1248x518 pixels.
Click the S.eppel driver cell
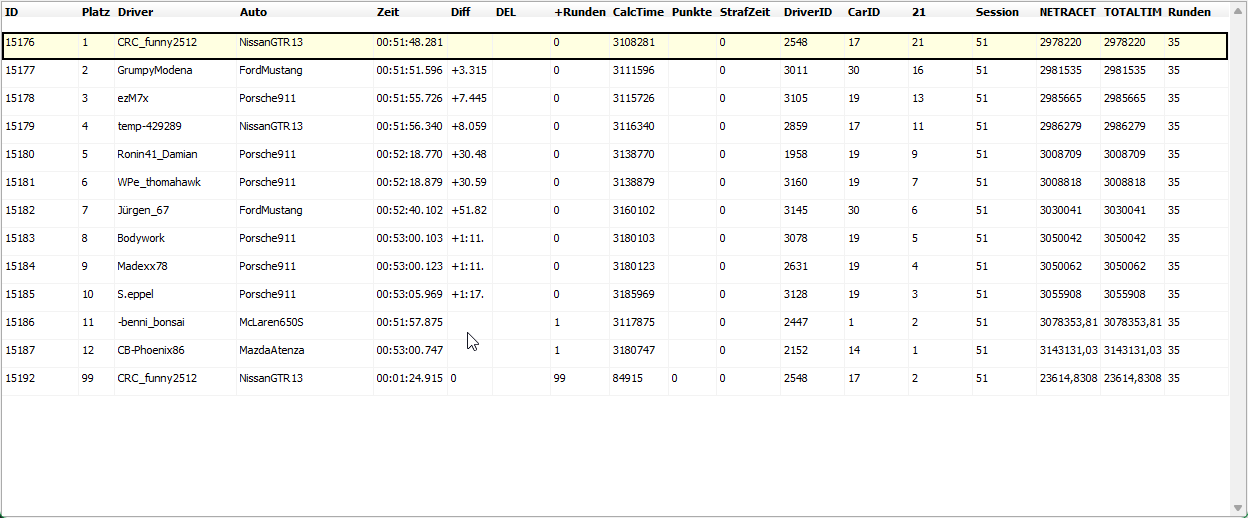(x=135, y=295)
